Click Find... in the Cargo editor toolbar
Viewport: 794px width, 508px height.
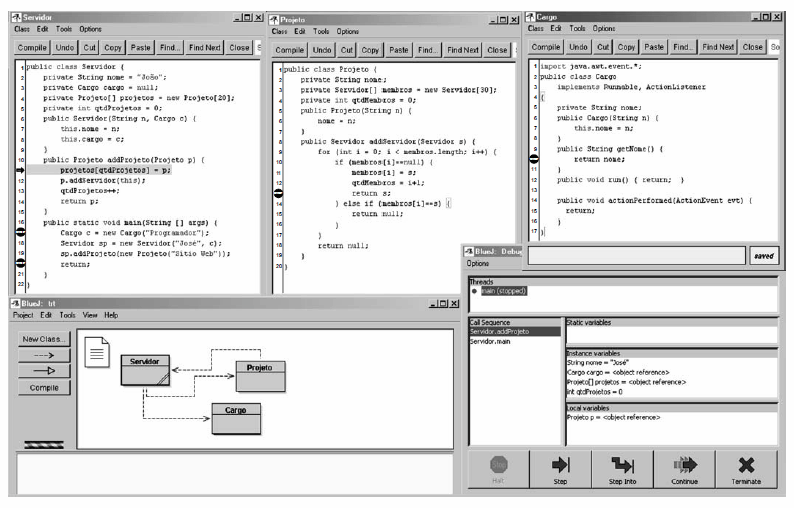(x=682, y=47)
